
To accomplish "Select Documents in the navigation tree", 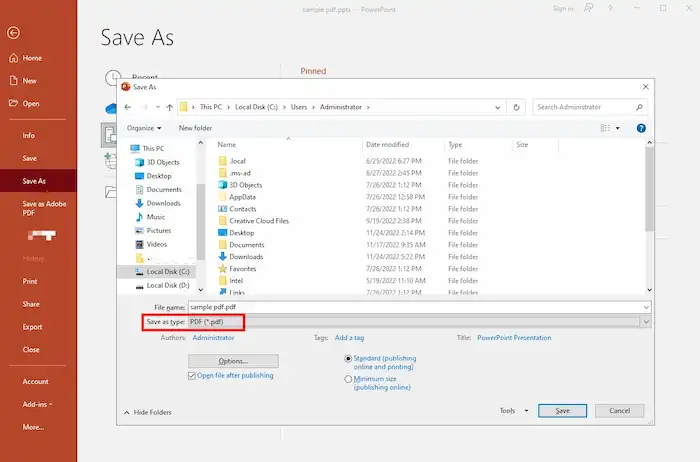I will pyautogui.click(x=164, y=189).
